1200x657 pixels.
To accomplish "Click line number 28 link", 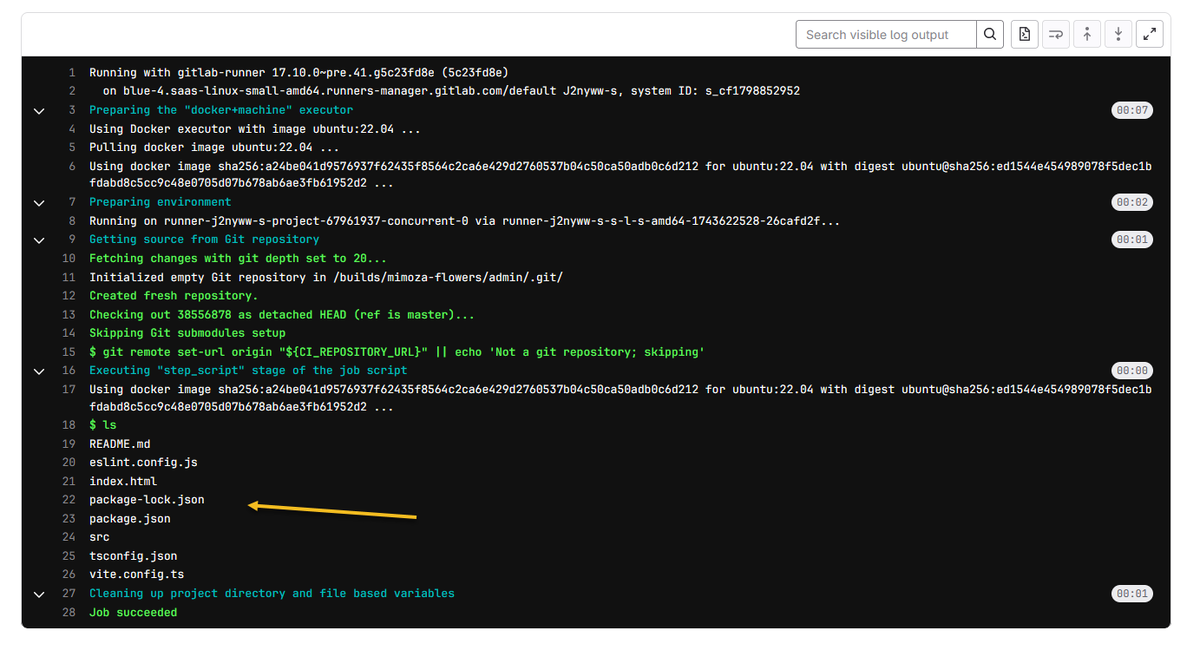I will (69, 612).
